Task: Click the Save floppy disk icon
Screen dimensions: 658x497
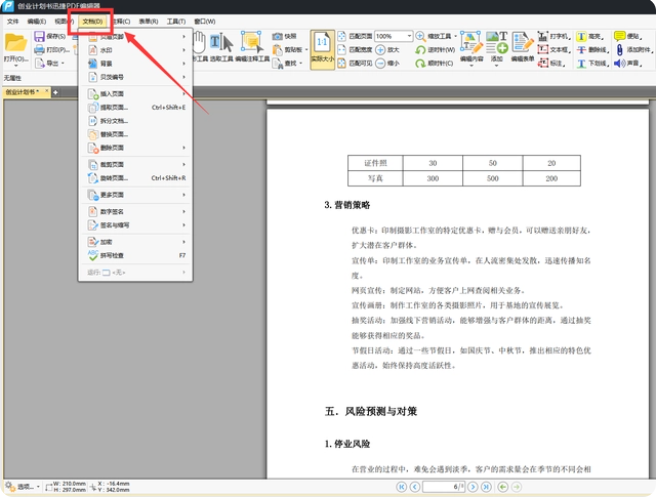Action: 39,37
